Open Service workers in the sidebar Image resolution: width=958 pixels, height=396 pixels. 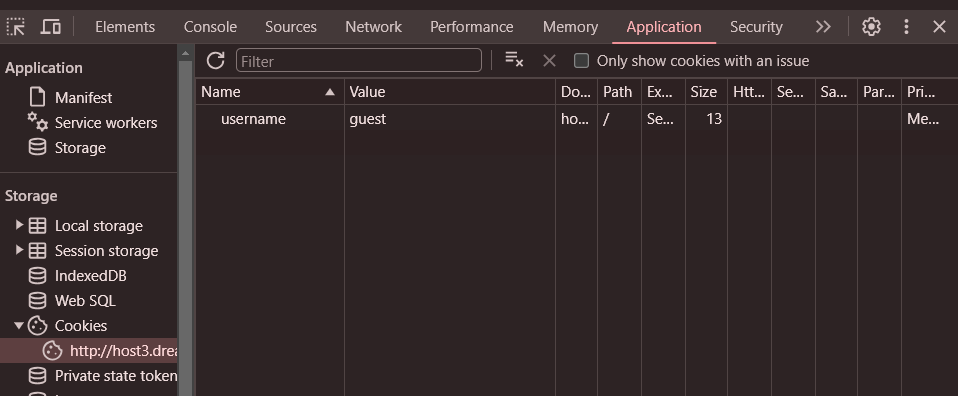pos(106,123)
